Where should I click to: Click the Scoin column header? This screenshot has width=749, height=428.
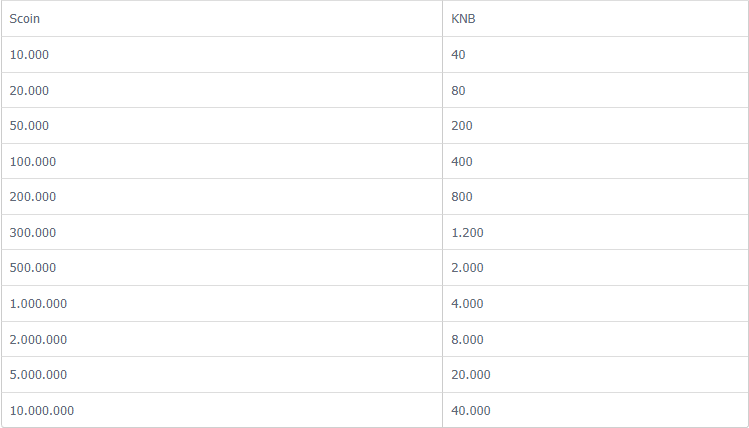click(x=222, y=19)
